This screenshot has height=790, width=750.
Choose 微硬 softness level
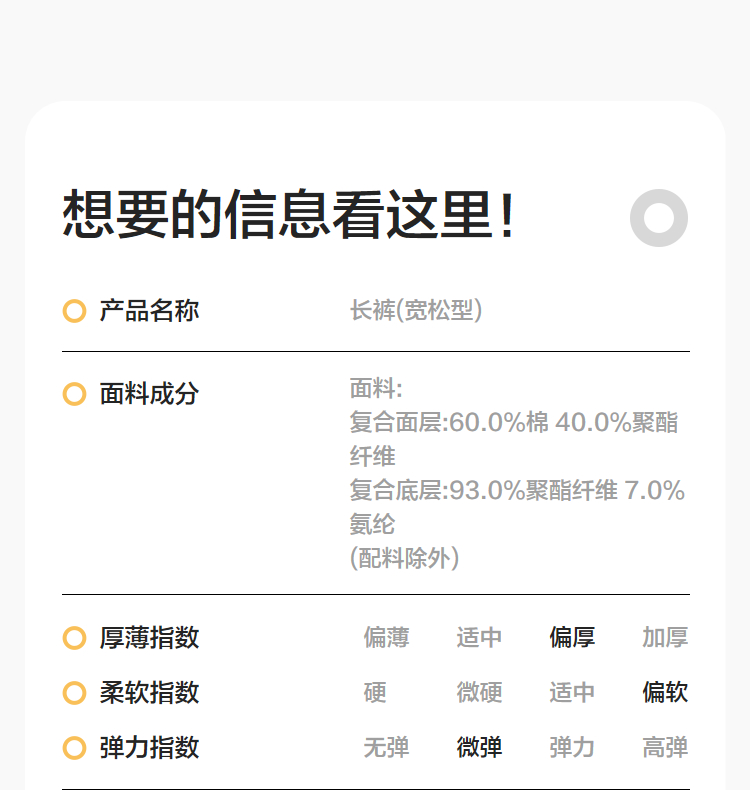(x=479, y=693)
